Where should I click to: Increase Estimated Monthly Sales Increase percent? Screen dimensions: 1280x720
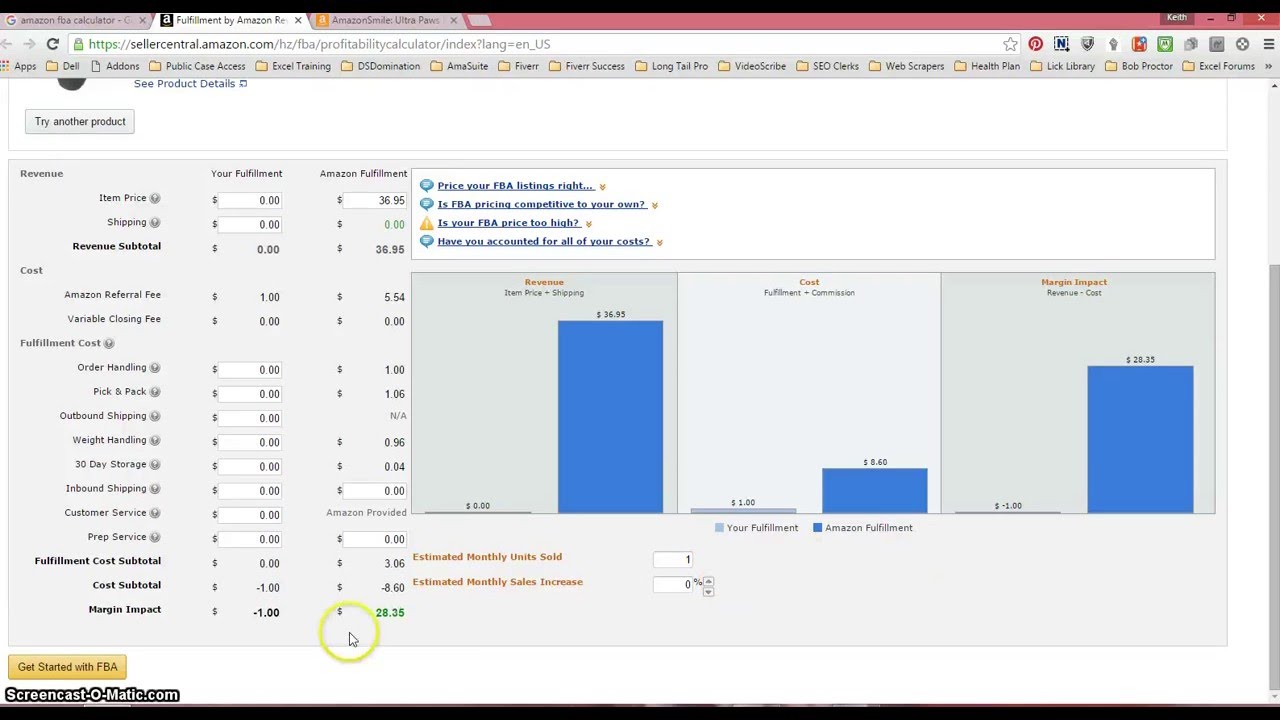pyautogui.click(x=708, y=580)
